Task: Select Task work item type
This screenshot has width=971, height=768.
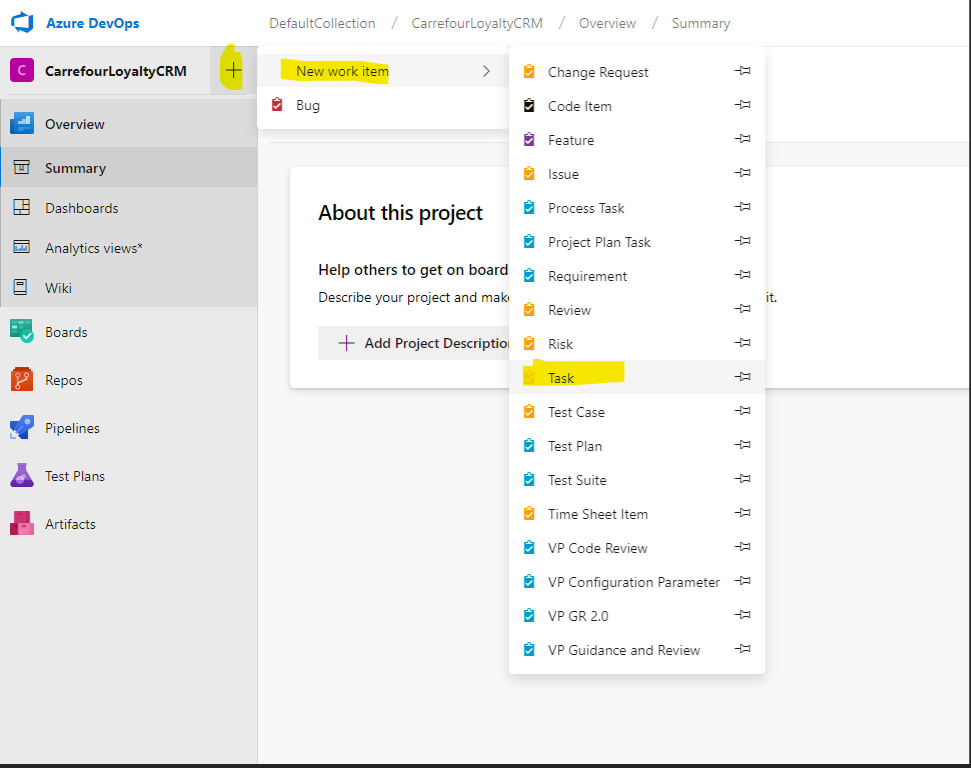Action: [637, 377]
